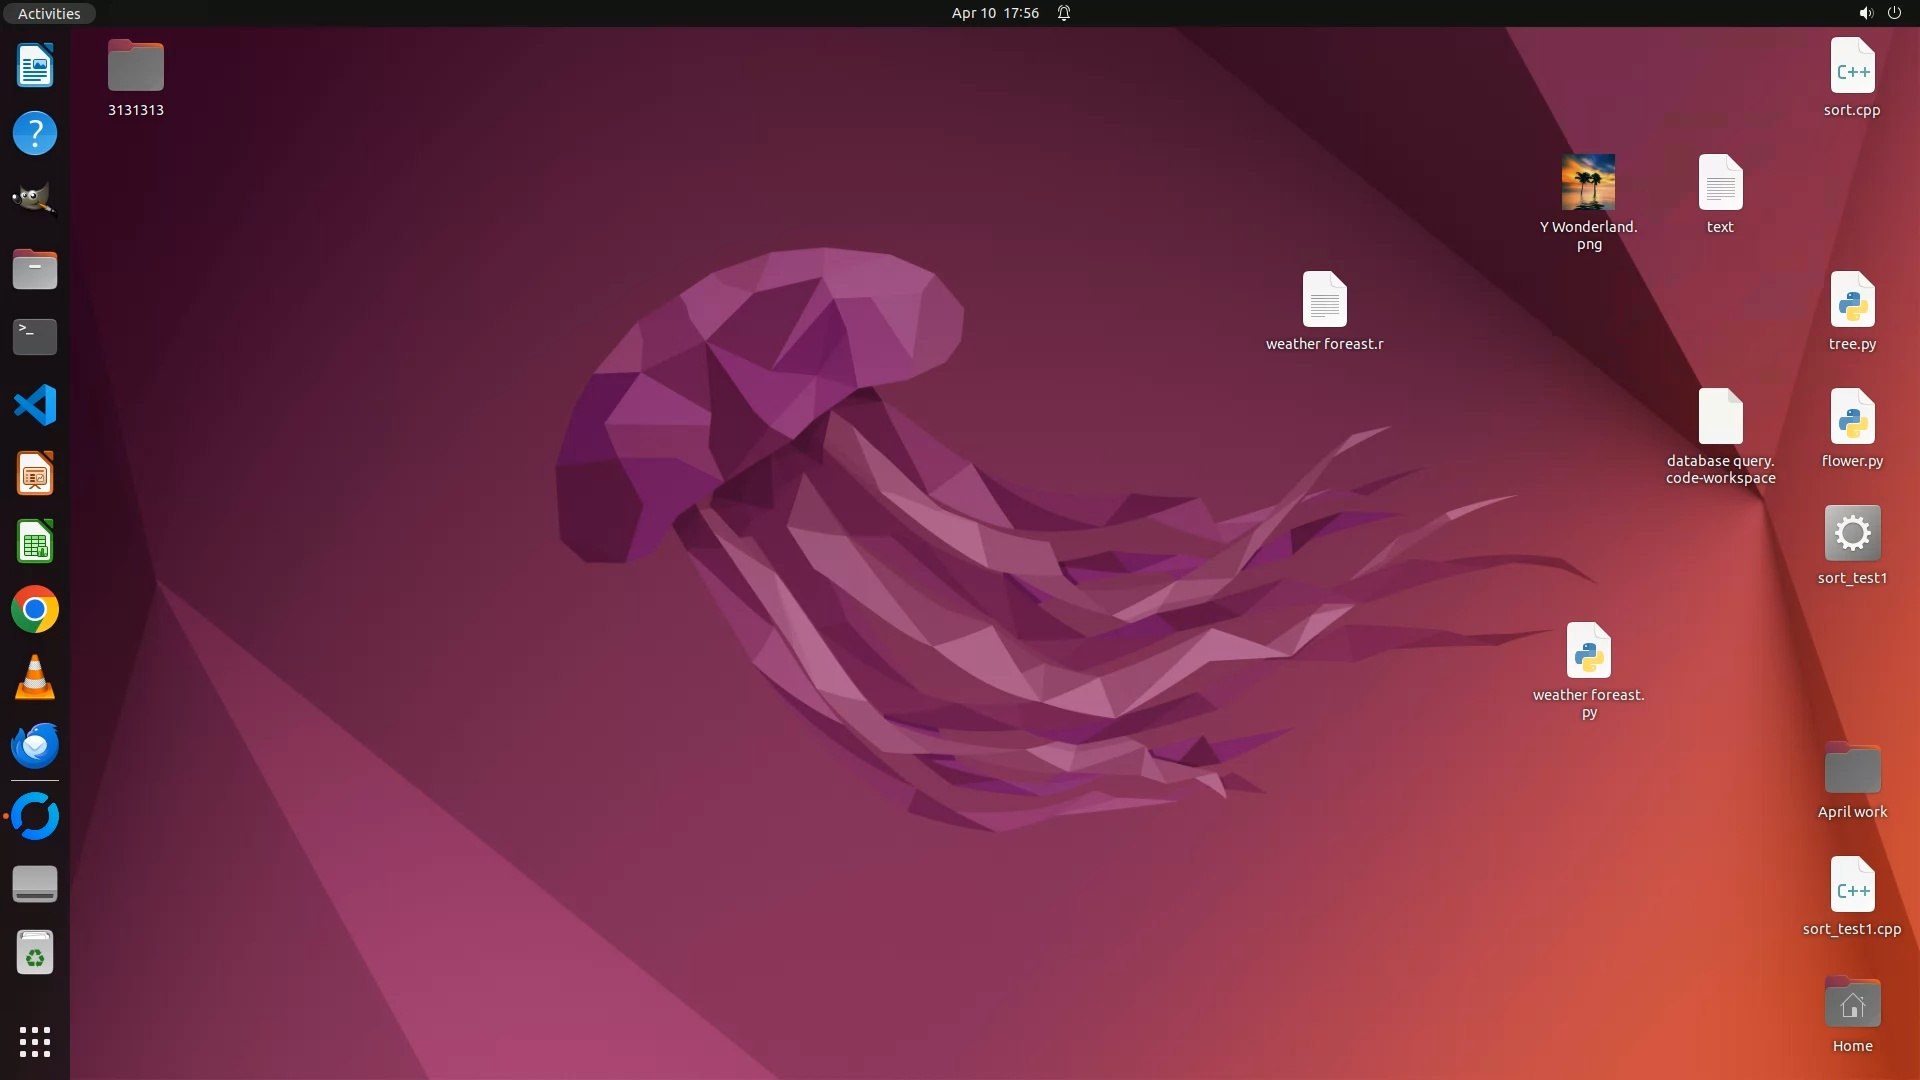
Task: Show Applications grid button
Action: click(35, 1042)
